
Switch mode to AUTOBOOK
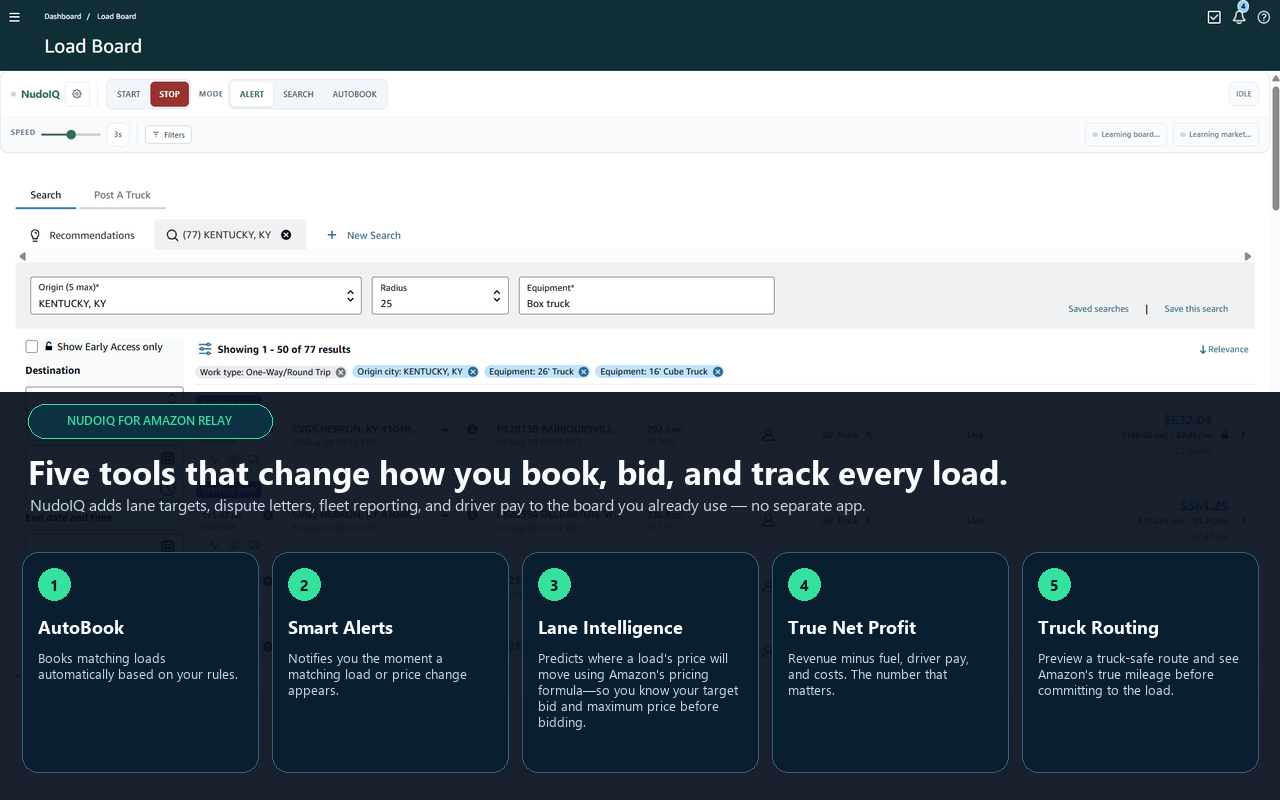[x=355, y=94]
